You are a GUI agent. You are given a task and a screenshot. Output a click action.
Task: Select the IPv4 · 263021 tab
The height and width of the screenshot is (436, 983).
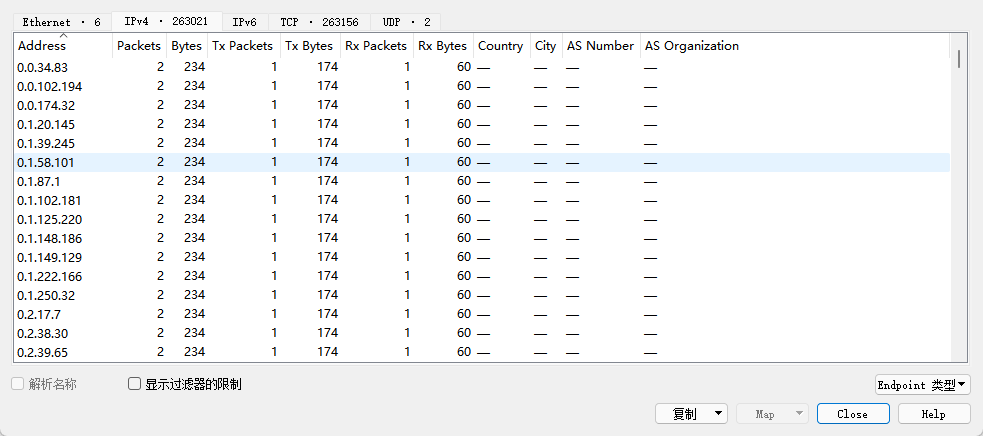(x=166, y=21)
